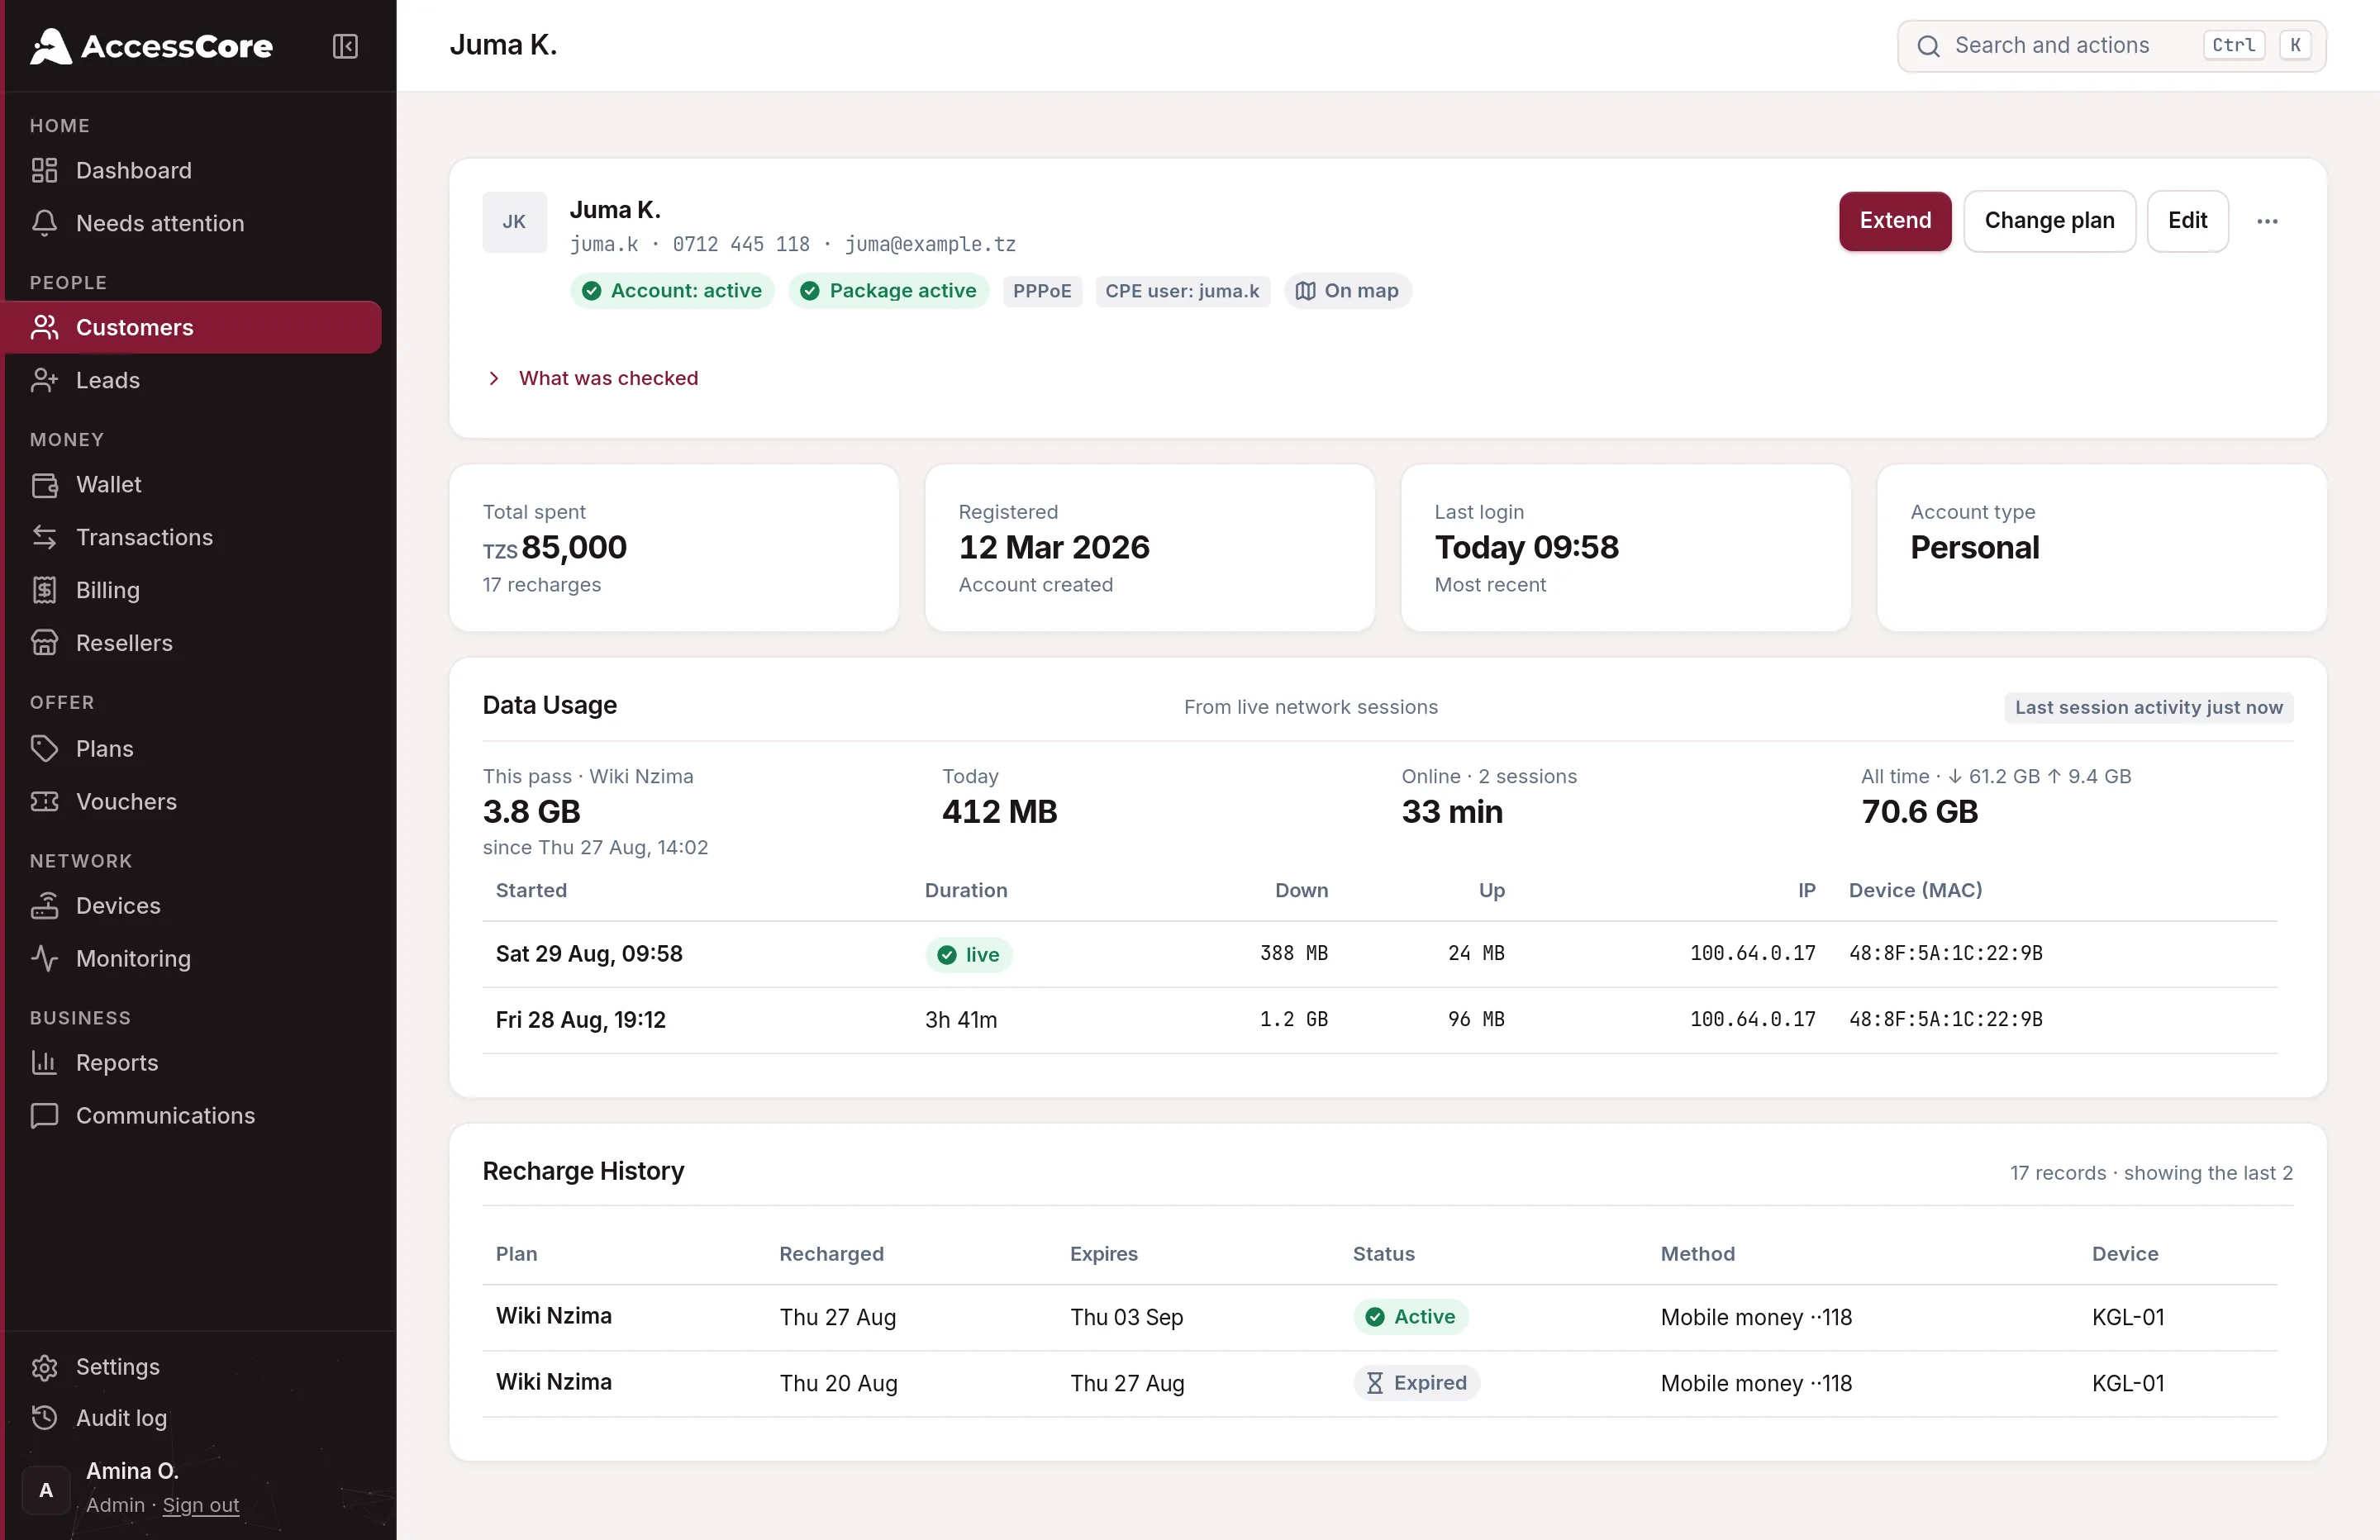Click the Account: active badge
Screen dimensions: 2380x1540
point(672,291)
